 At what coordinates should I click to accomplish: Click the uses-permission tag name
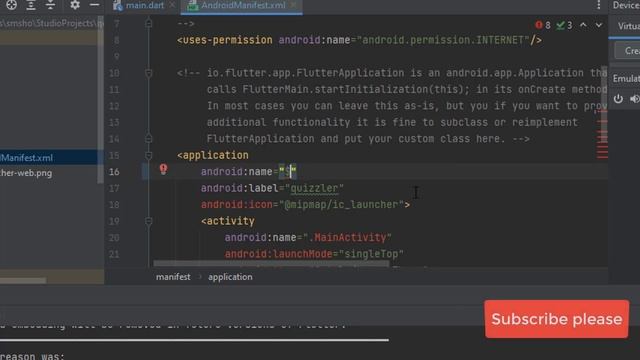pos(227,40)
